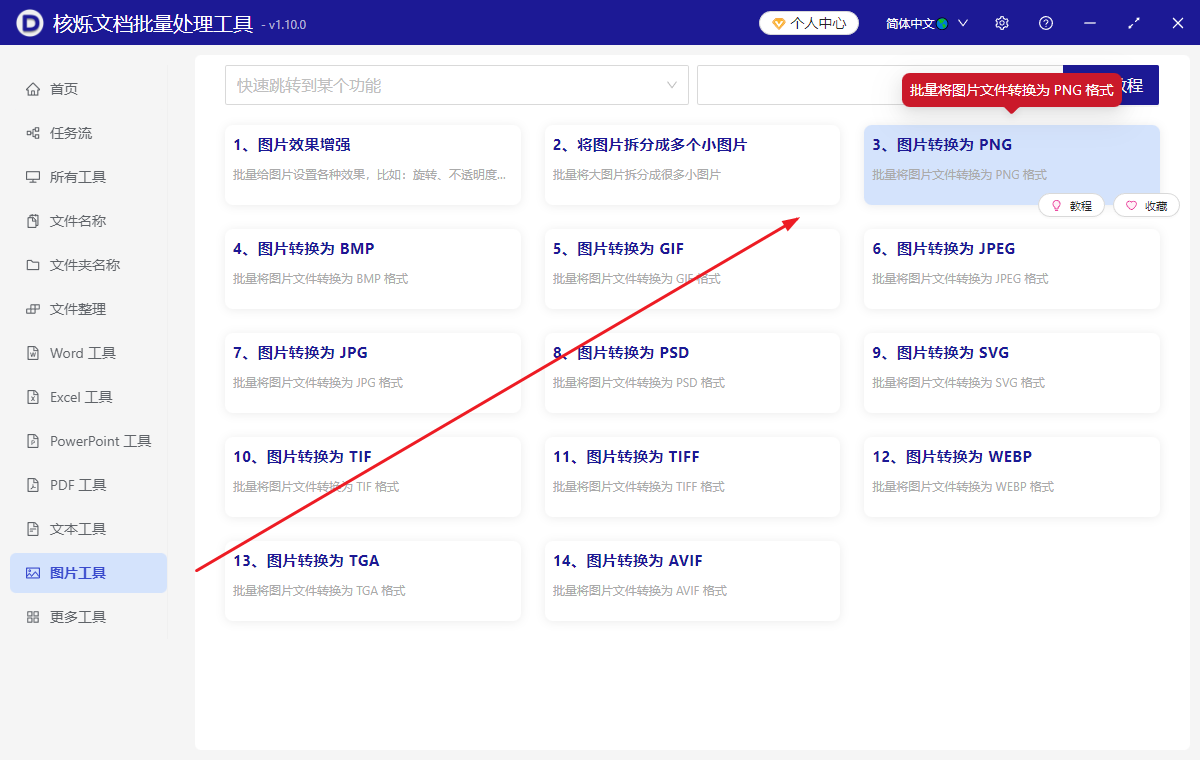Open PDF 工具 sidebar item
Image resolution: width=1200 pixels, height=760 pixels.
coord(88,485)
